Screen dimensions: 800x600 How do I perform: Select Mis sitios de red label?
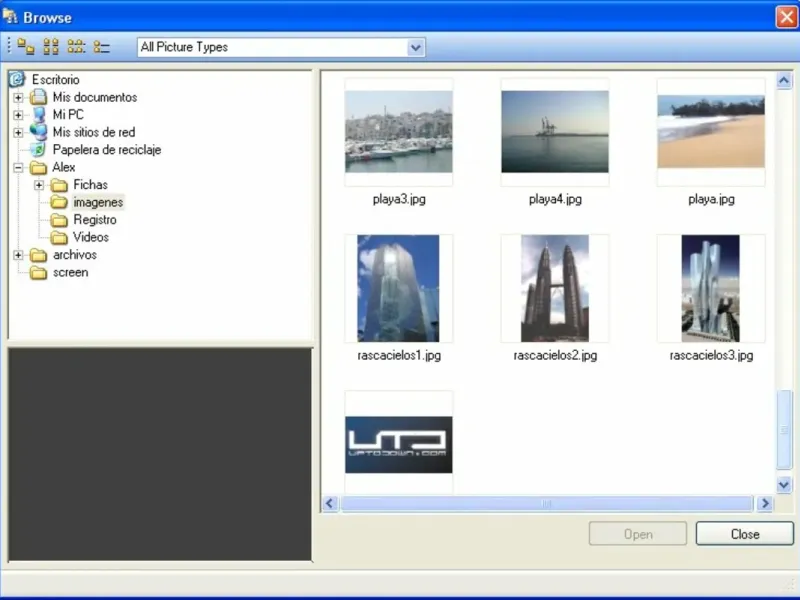tap(94, 132)
